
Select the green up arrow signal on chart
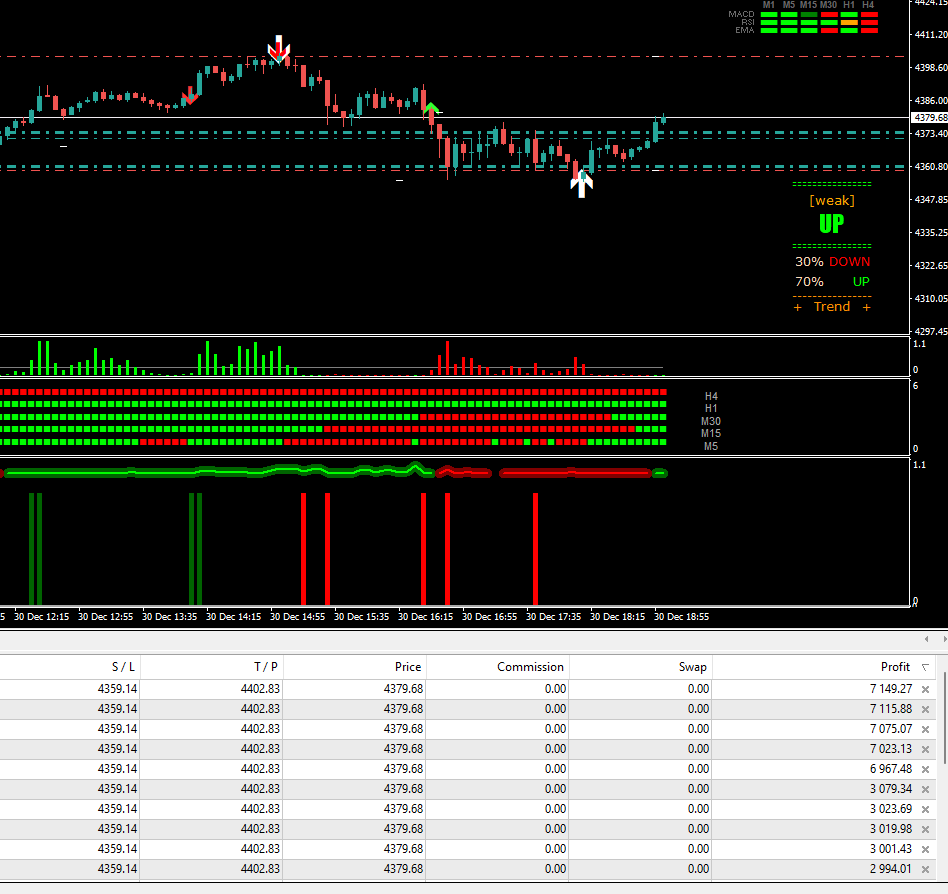[x=430, y=108]
